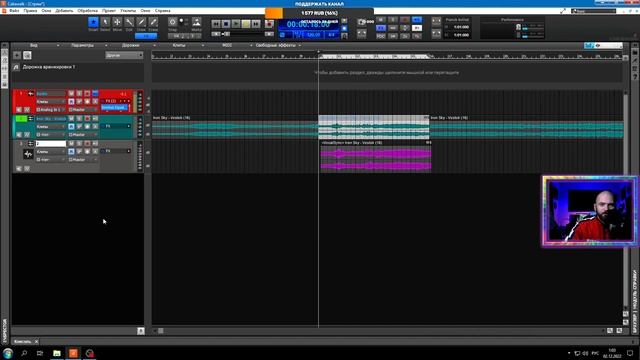
Task: Open the Добавить menu
Action: click(x=64, y=11)
